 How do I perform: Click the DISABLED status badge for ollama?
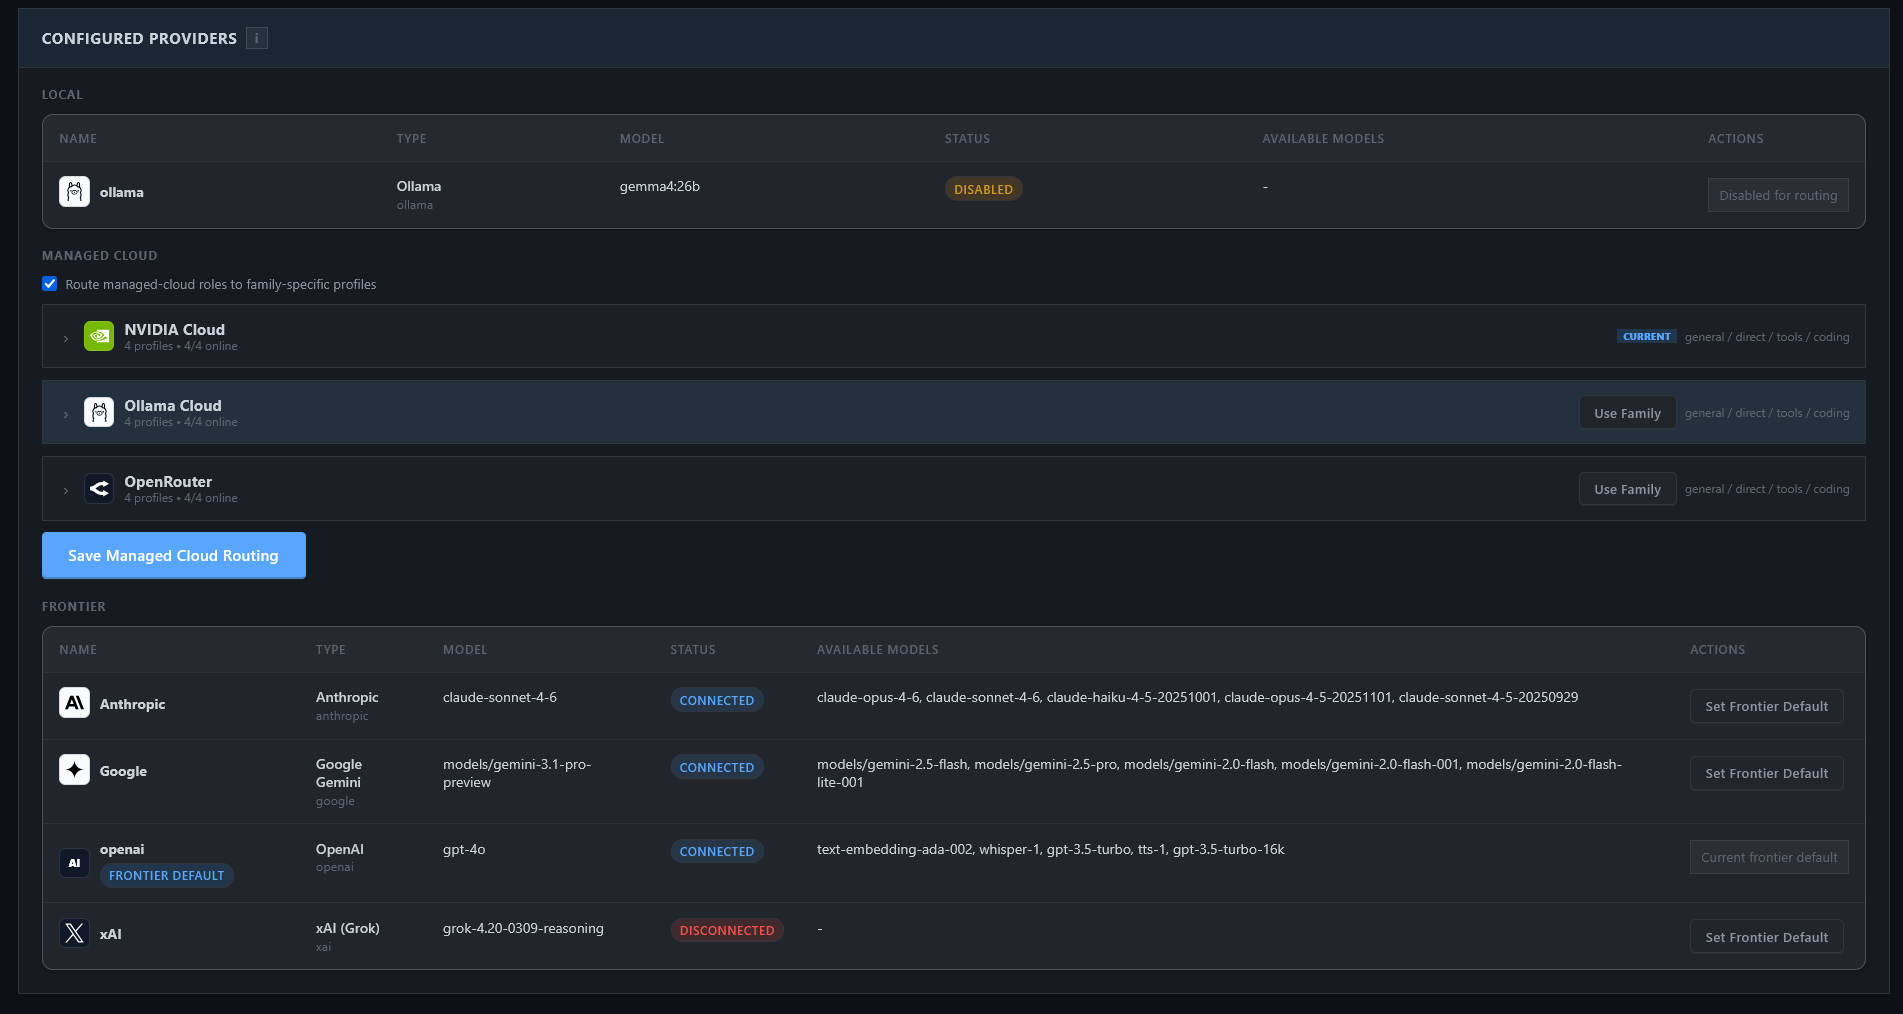click(983, 189)
